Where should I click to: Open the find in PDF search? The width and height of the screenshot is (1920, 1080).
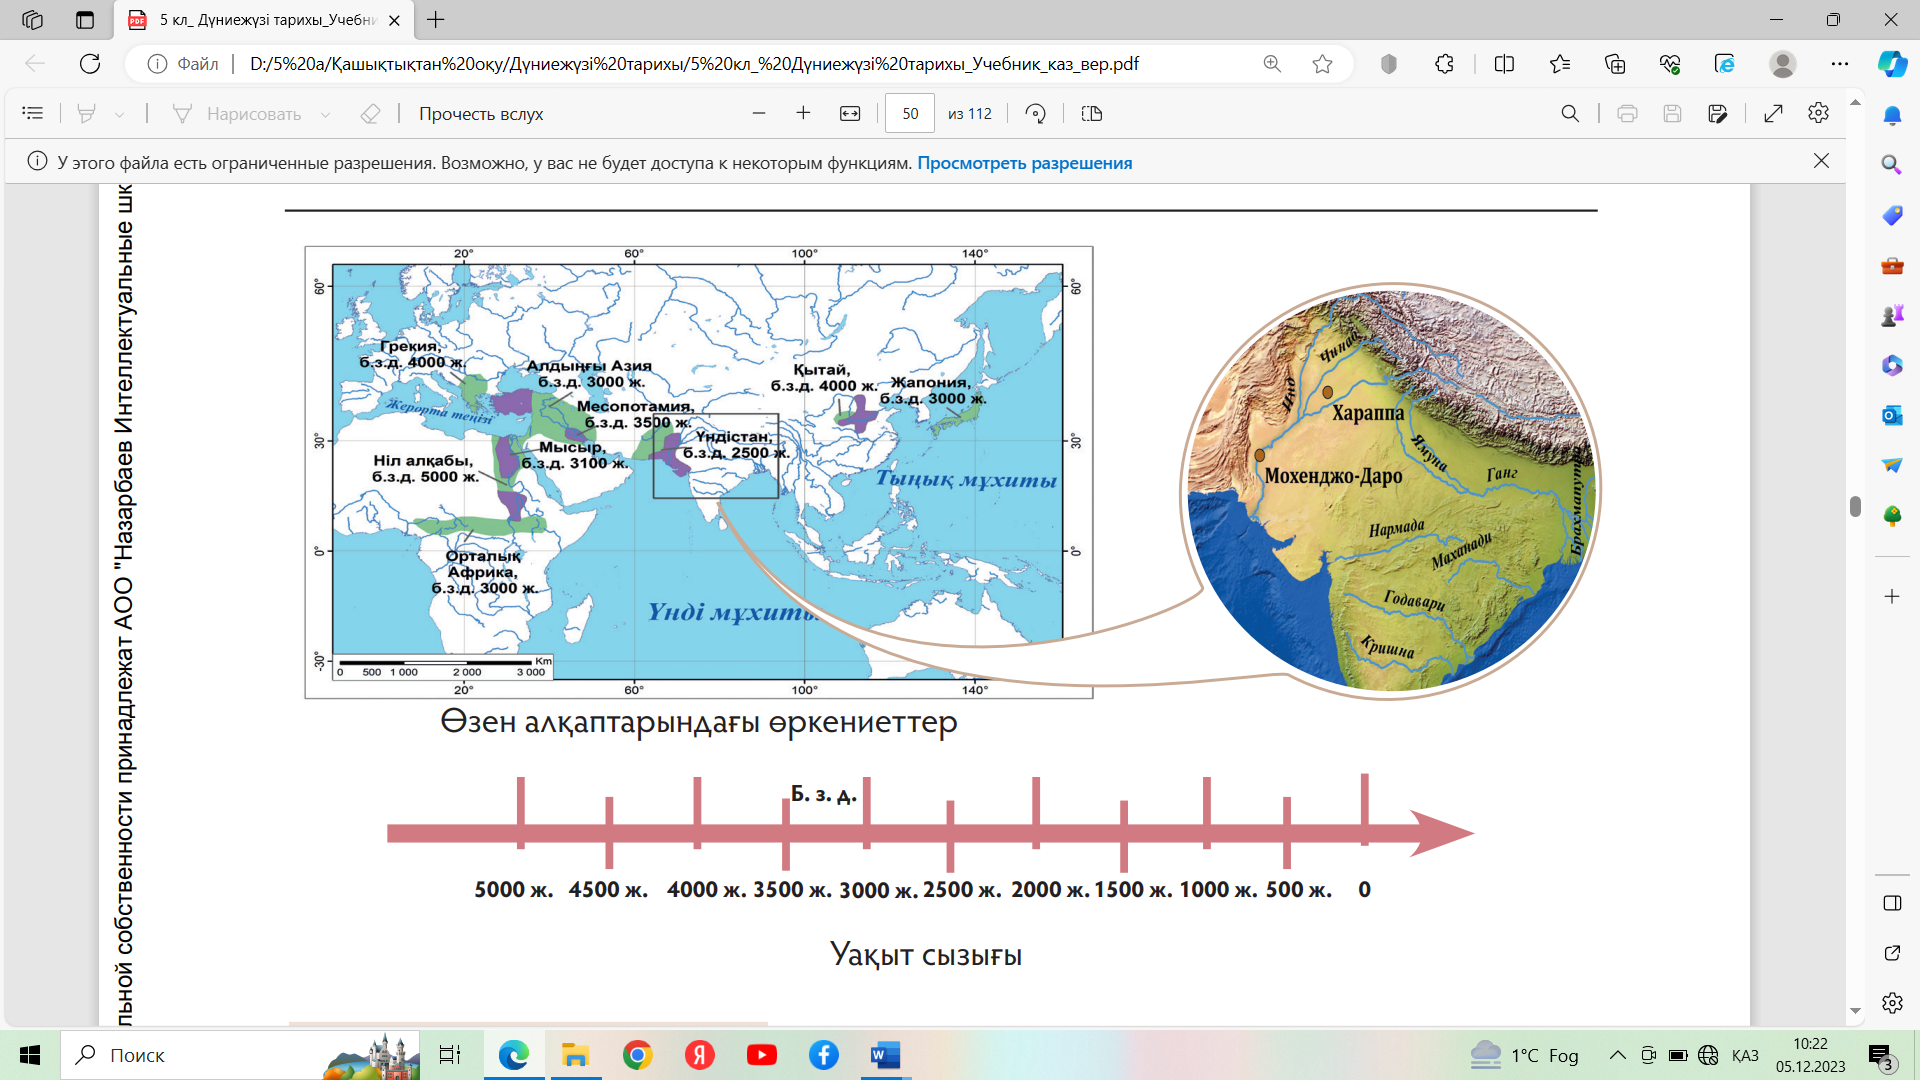(x=1570, y=114)
